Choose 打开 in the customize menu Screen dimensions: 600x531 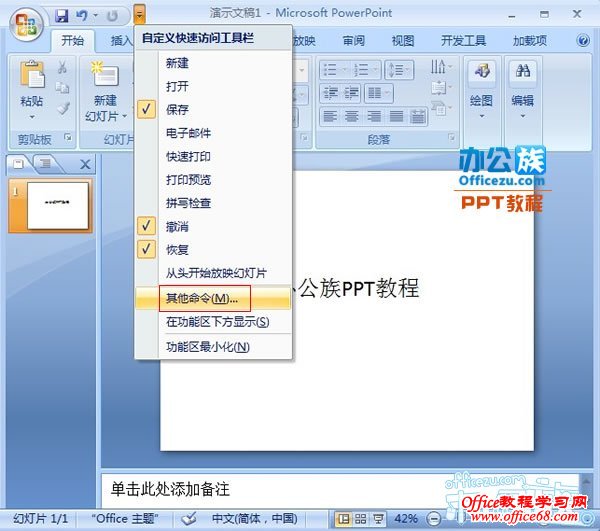point(213,86)
